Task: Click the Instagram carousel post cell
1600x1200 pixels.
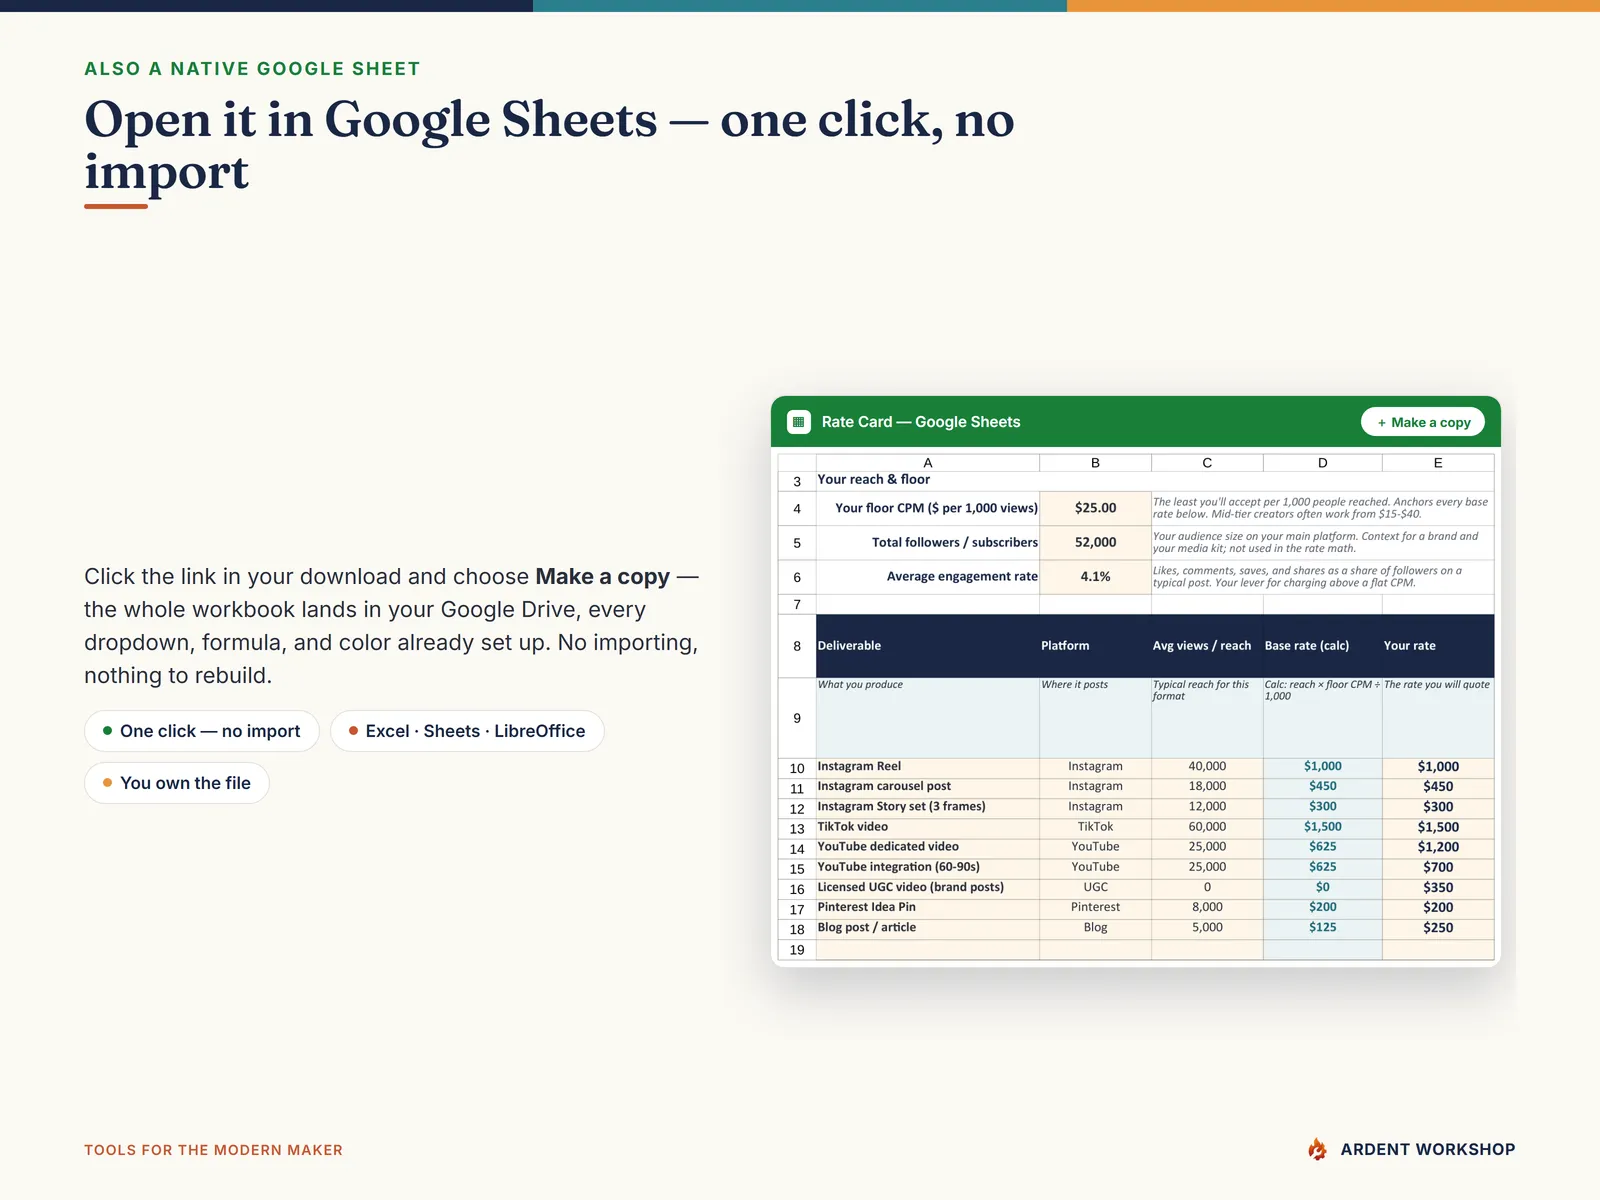Action: (928, 787)
